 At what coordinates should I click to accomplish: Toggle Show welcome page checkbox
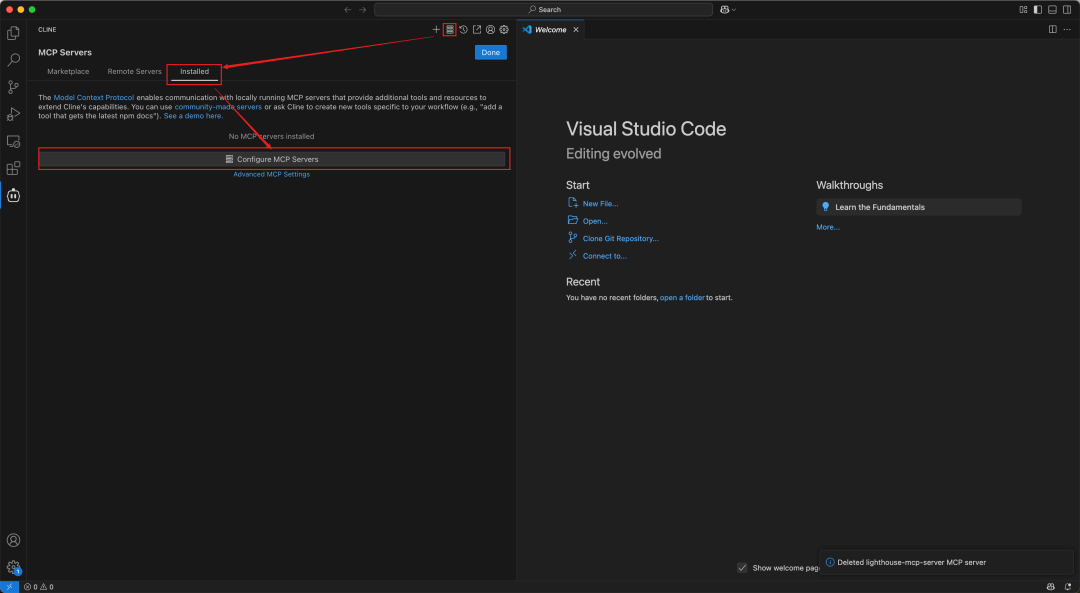point(742,568)
